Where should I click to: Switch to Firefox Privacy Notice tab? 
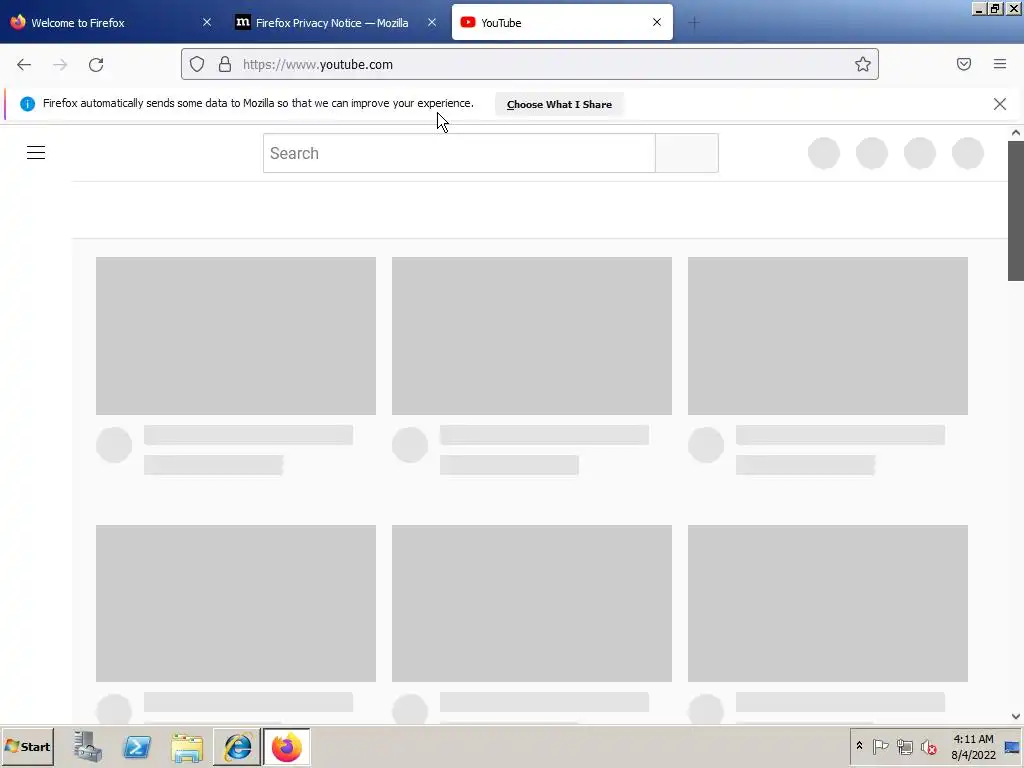[332, 23]
